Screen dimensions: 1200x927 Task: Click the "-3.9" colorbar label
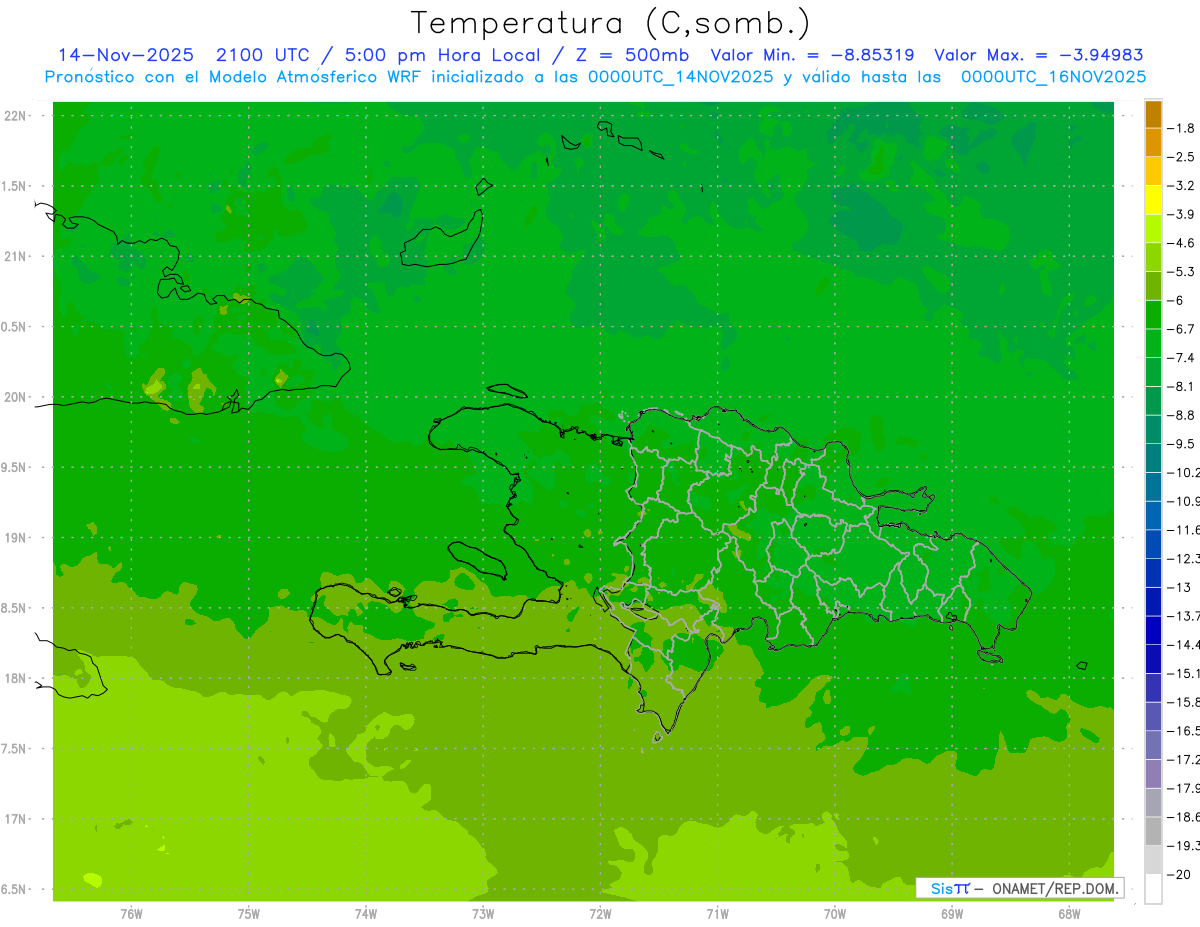1182,214
